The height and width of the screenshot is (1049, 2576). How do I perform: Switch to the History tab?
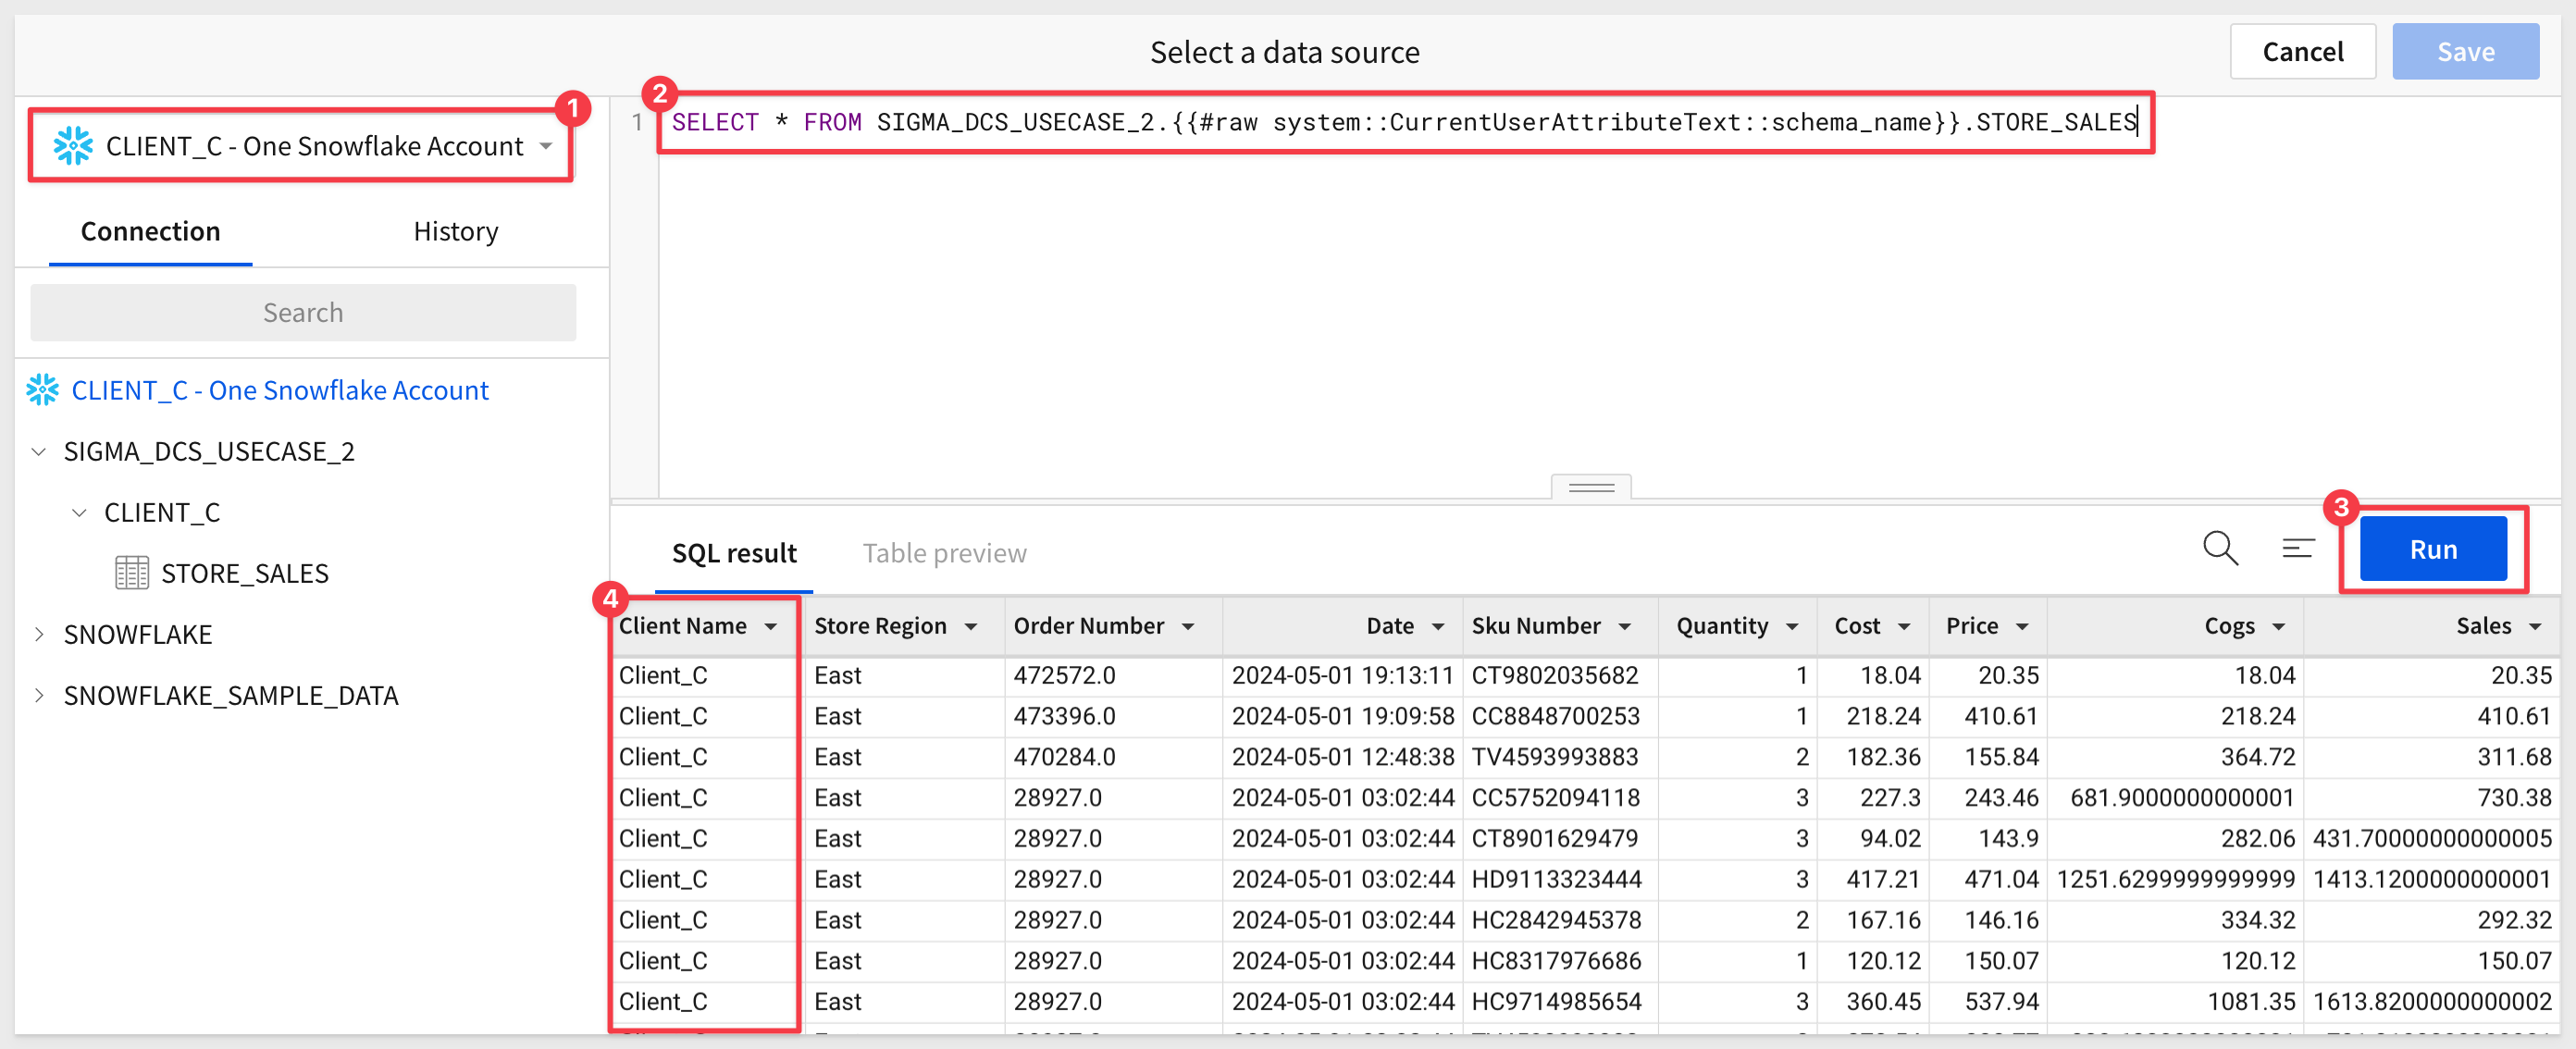coord(456,231)
